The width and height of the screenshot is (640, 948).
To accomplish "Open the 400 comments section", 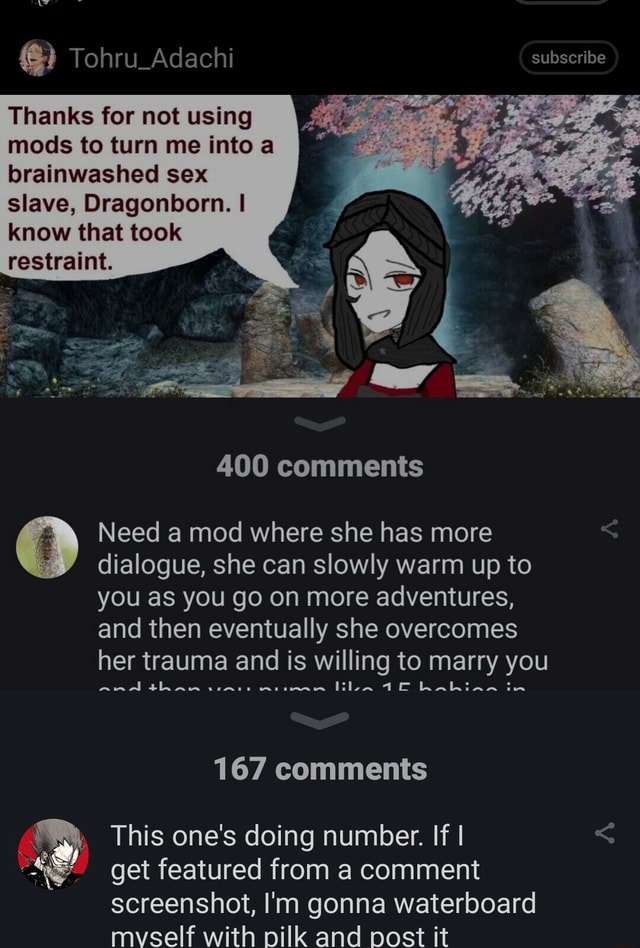I will (320, 466).
